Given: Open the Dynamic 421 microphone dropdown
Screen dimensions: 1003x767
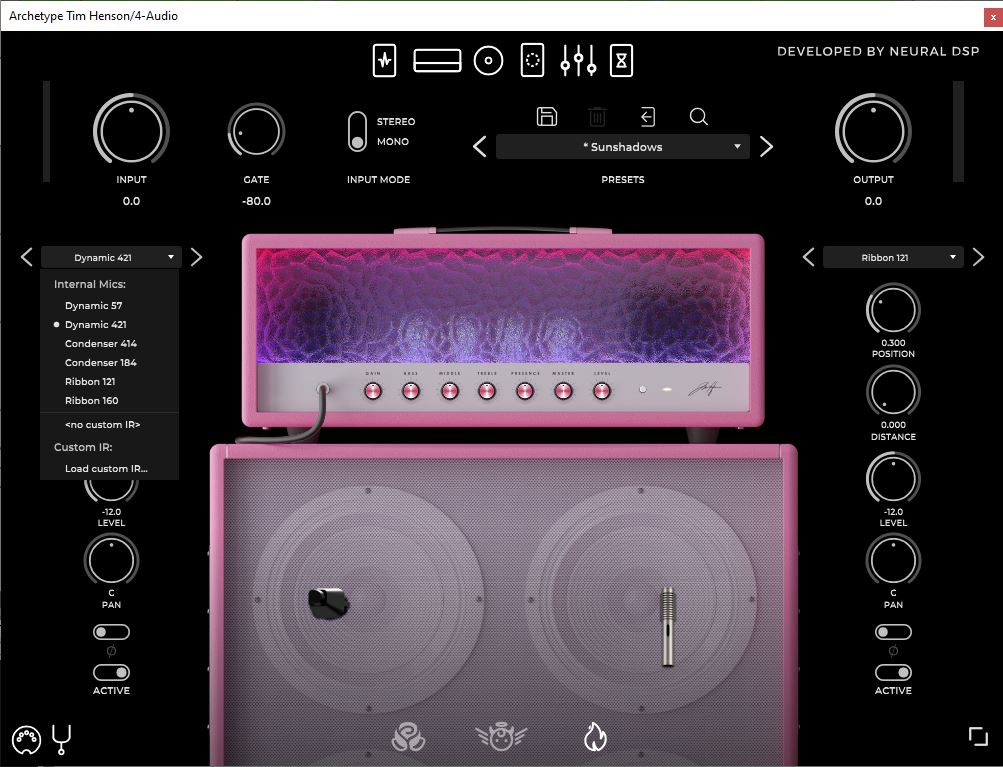Looking at the screenshot, I should 111,257.
